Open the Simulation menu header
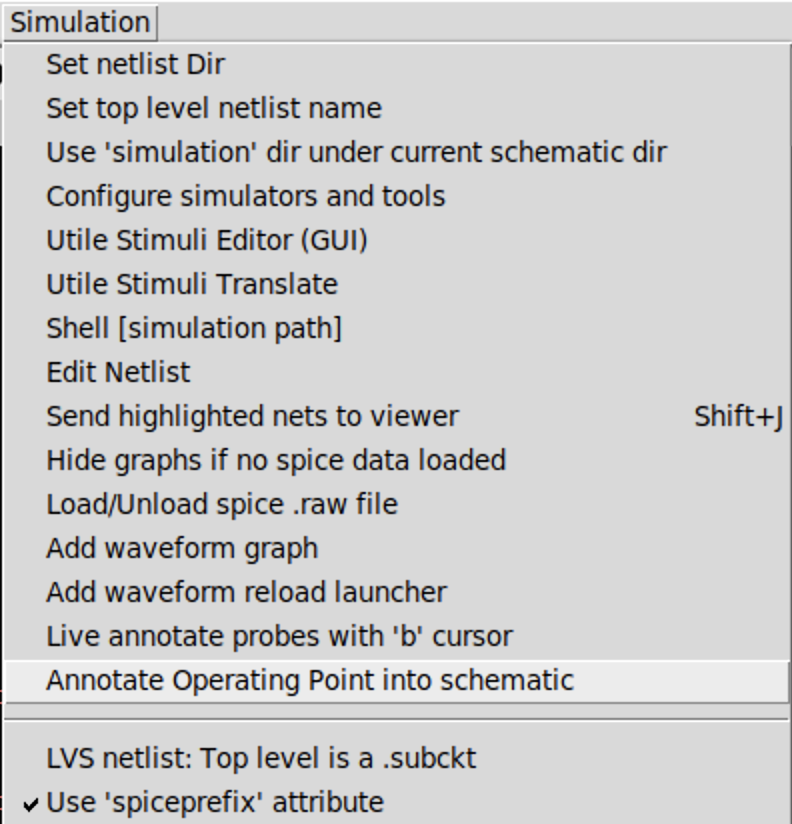This screenshot has height=824, width=792. (x=80, y=23)
